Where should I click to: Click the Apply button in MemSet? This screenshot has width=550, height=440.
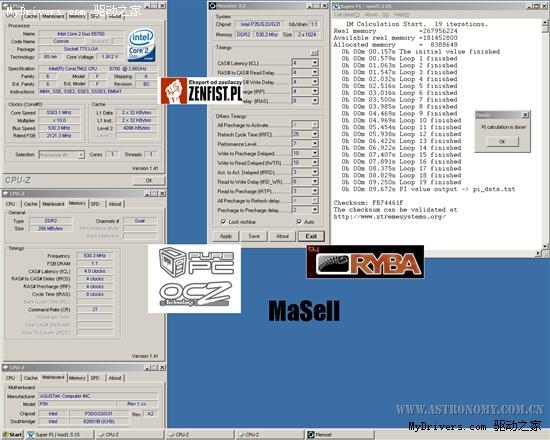point(226,236)
